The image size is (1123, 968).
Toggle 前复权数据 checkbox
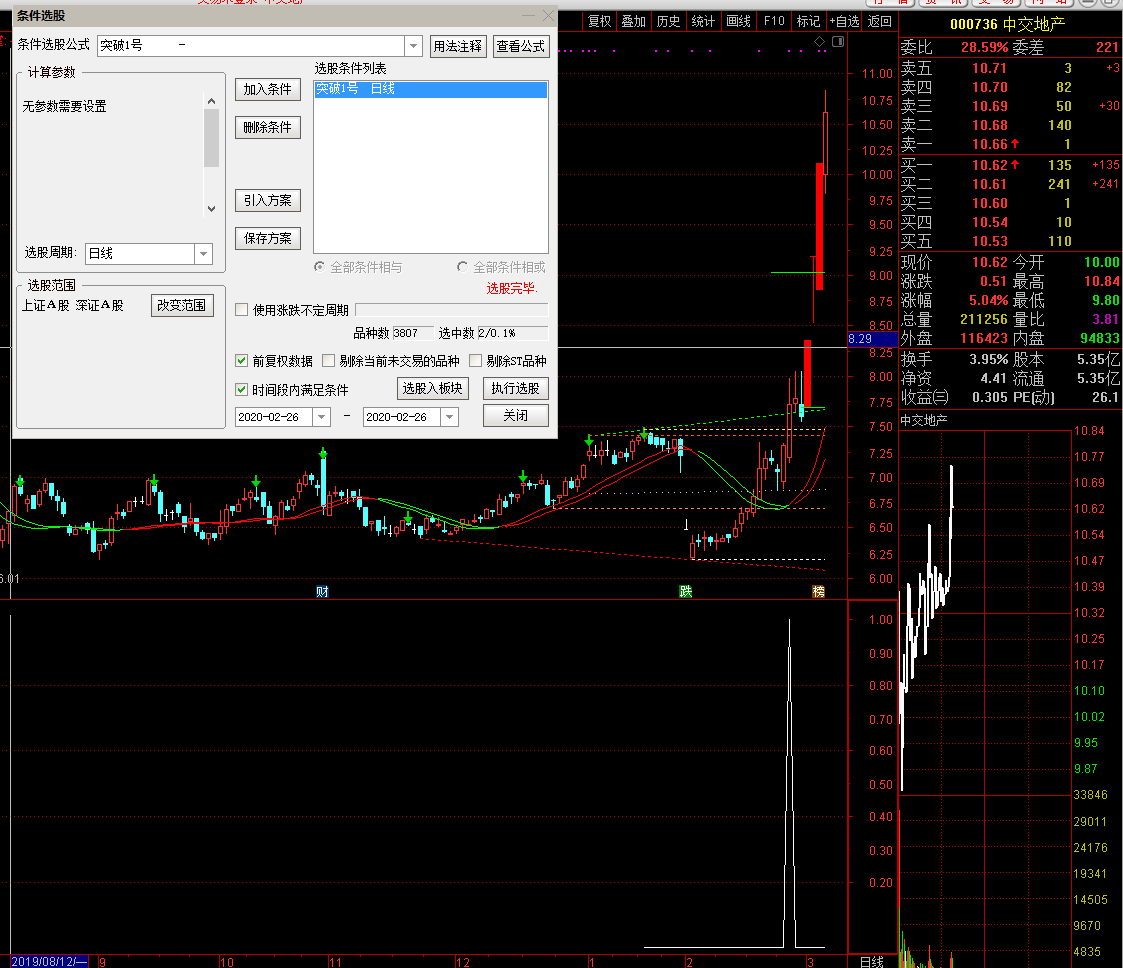[x=241, y=361]
